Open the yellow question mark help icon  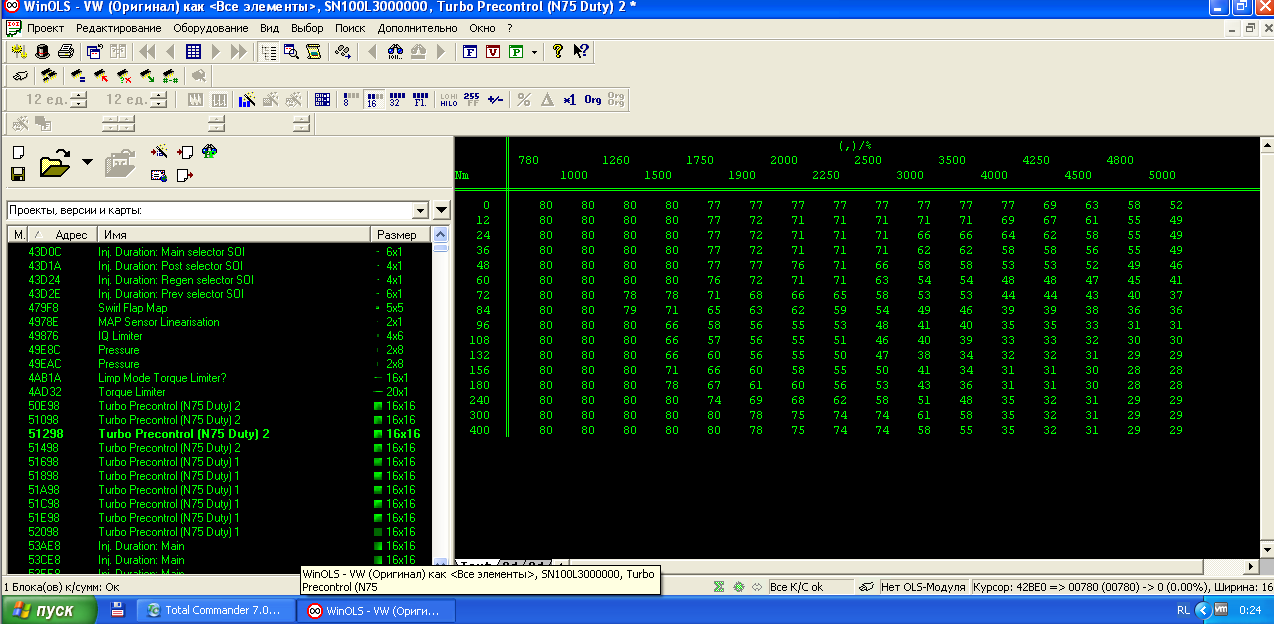tap(558, 51)
